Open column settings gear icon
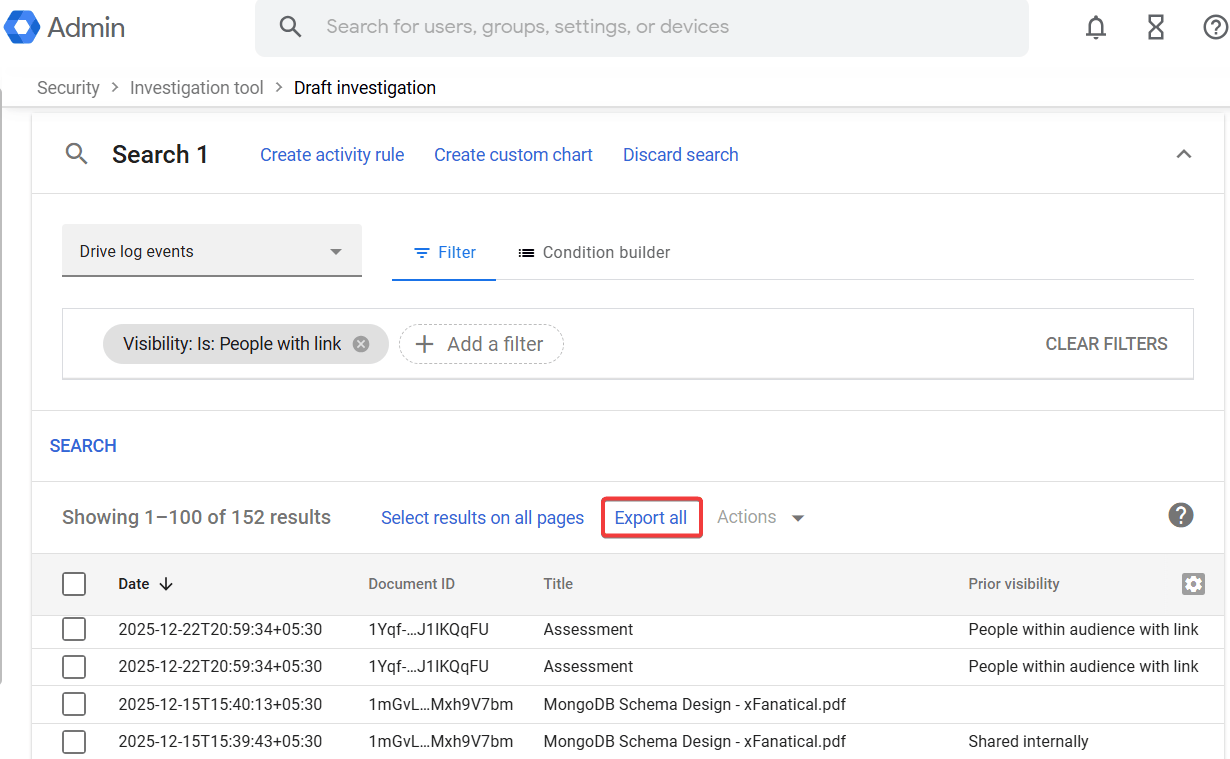 click(x=1193, y=584)
